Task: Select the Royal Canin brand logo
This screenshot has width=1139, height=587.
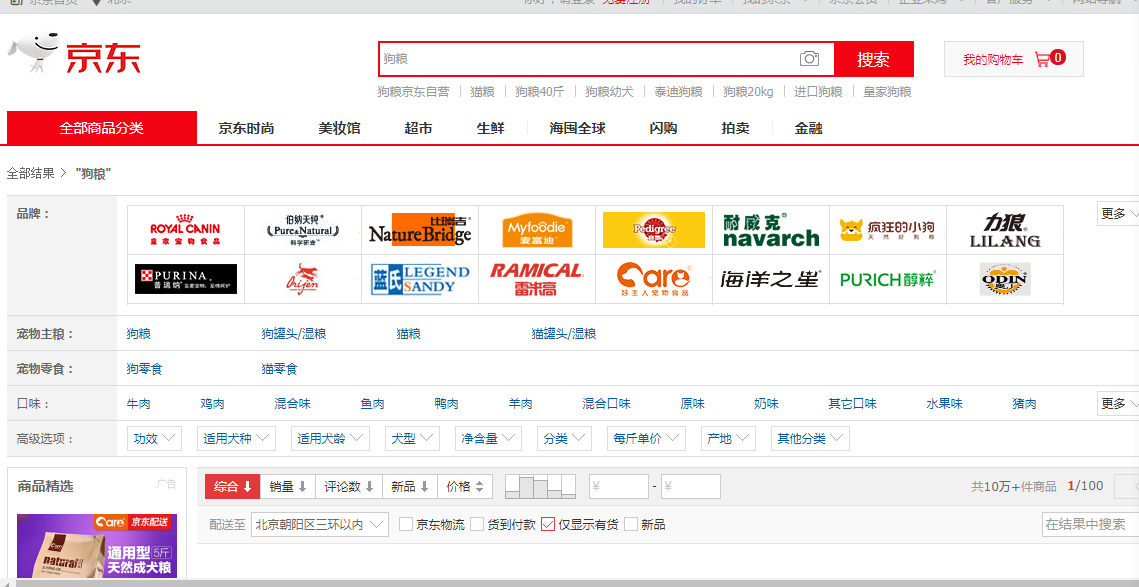Action: [185, 230]
